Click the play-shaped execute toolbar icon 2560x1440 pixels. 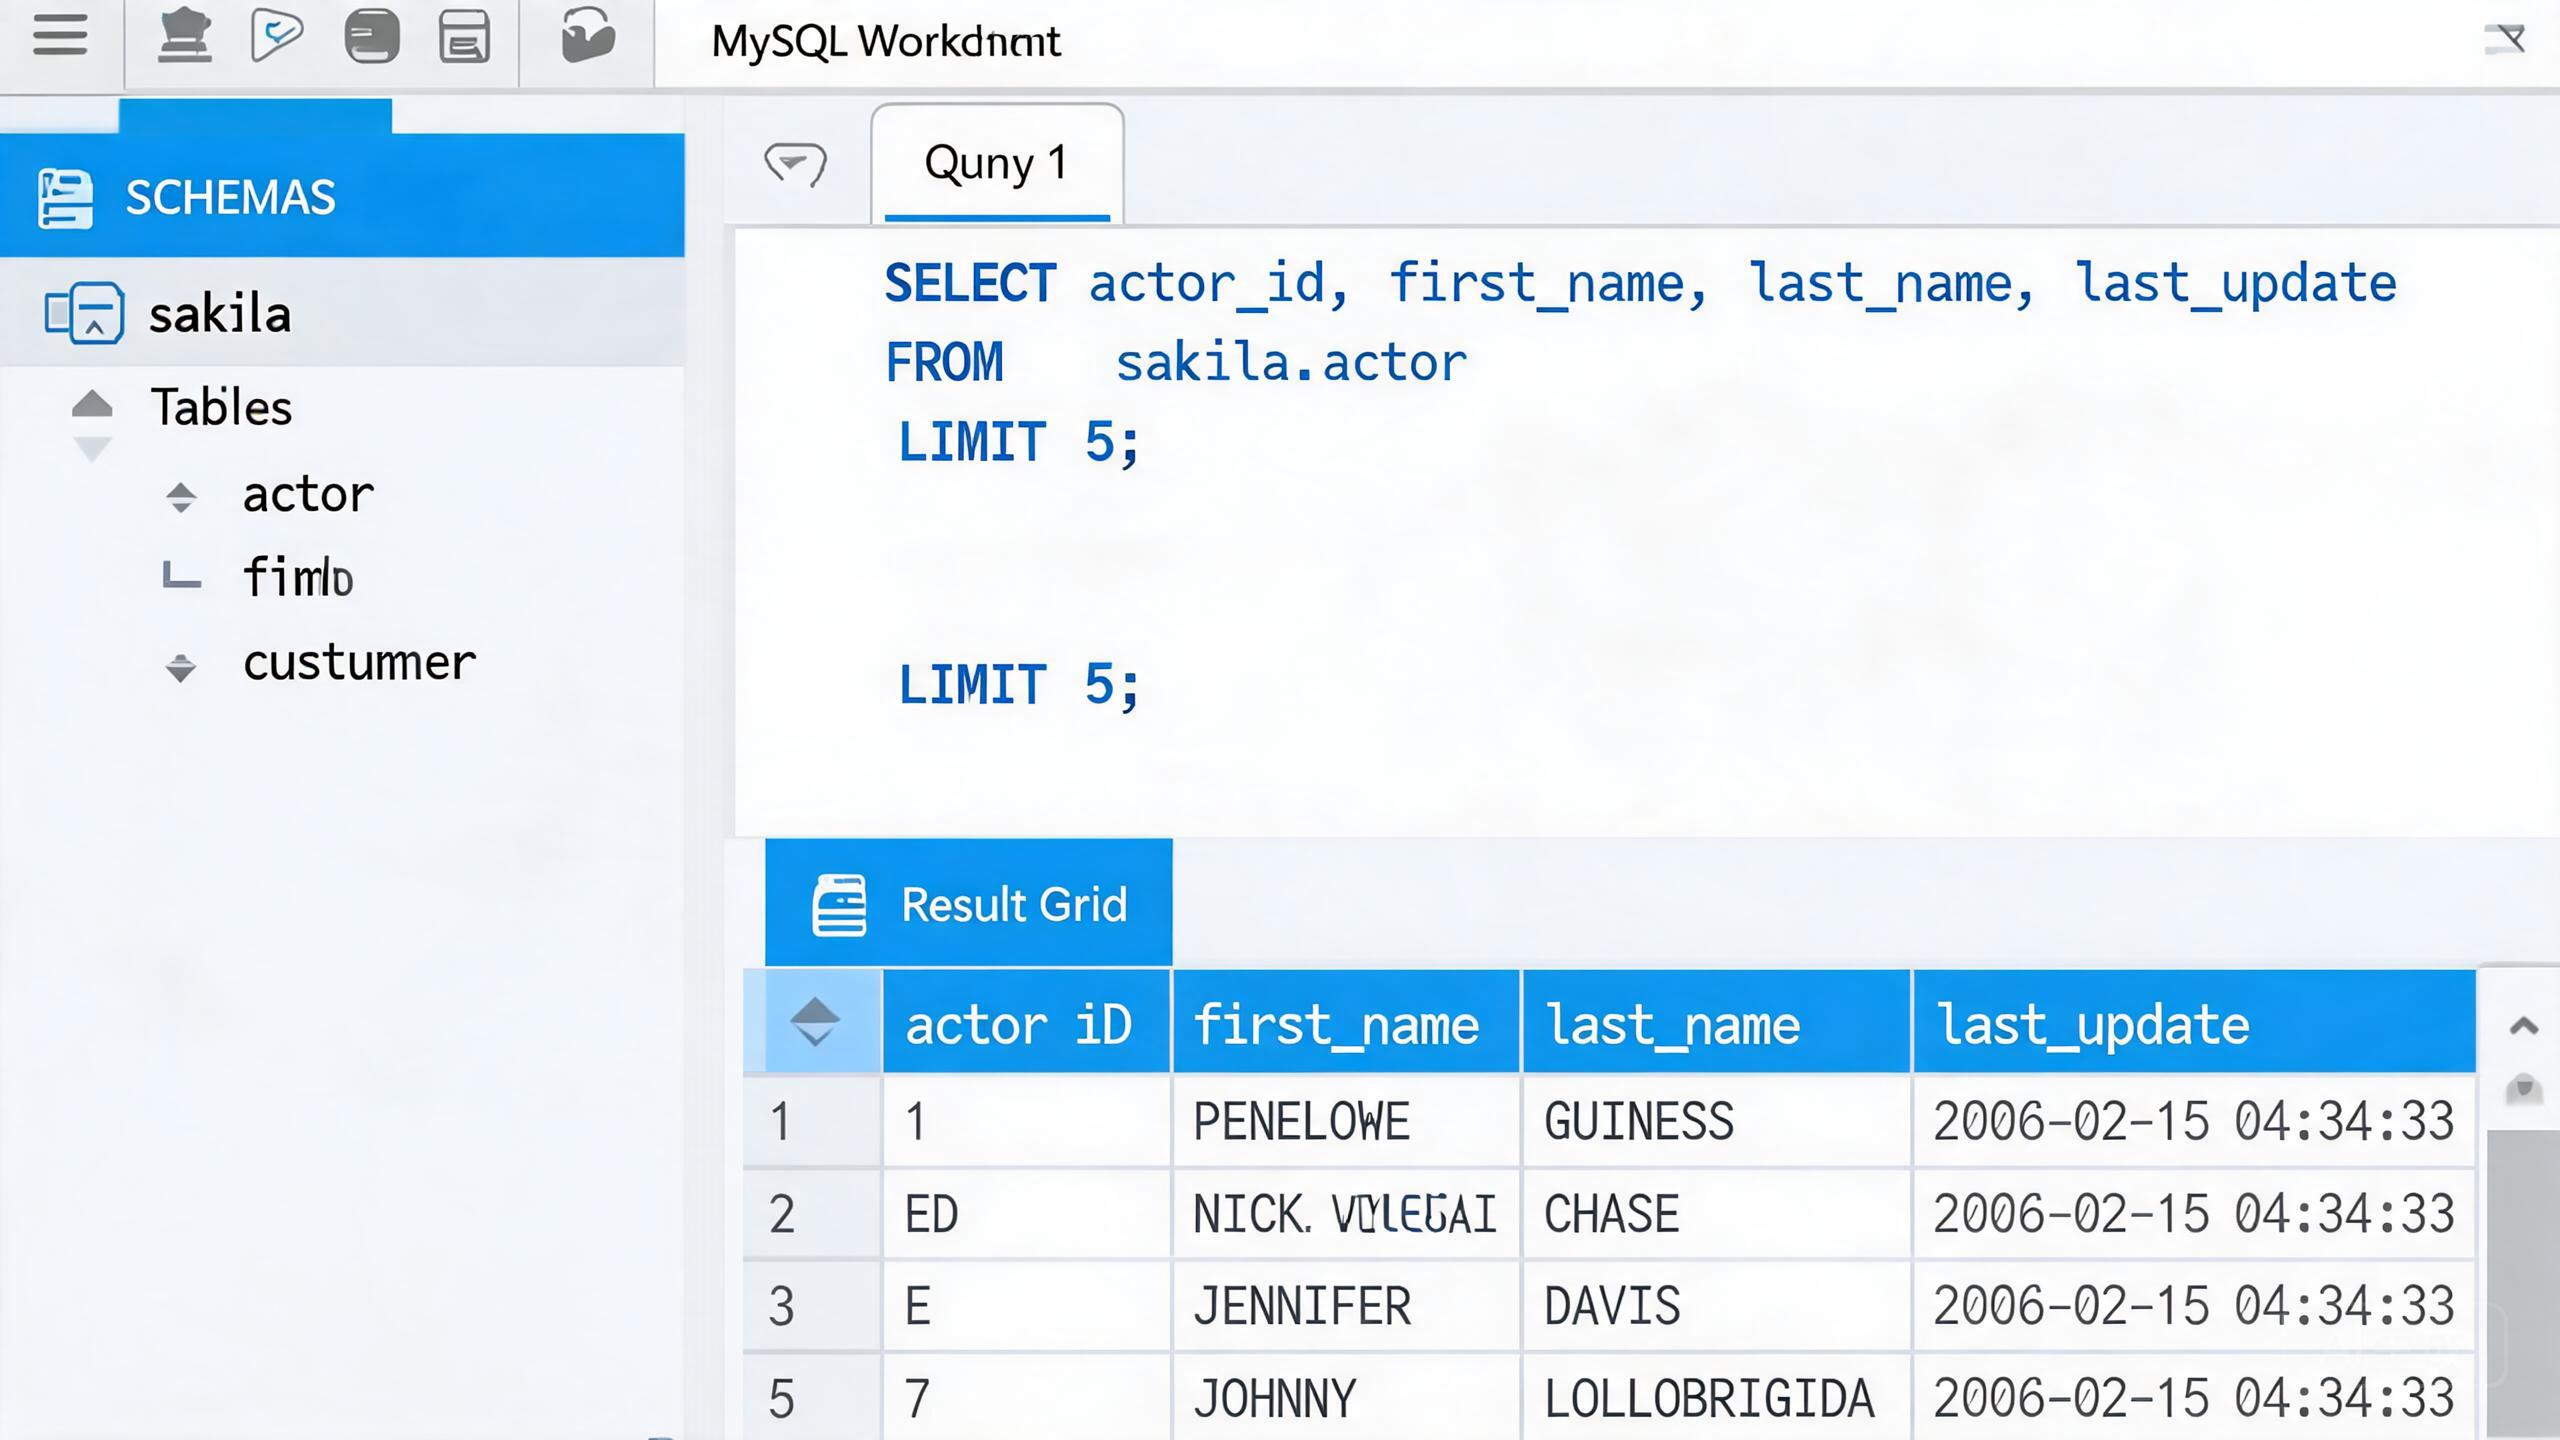pyautogui.click(x=276, y=36)
